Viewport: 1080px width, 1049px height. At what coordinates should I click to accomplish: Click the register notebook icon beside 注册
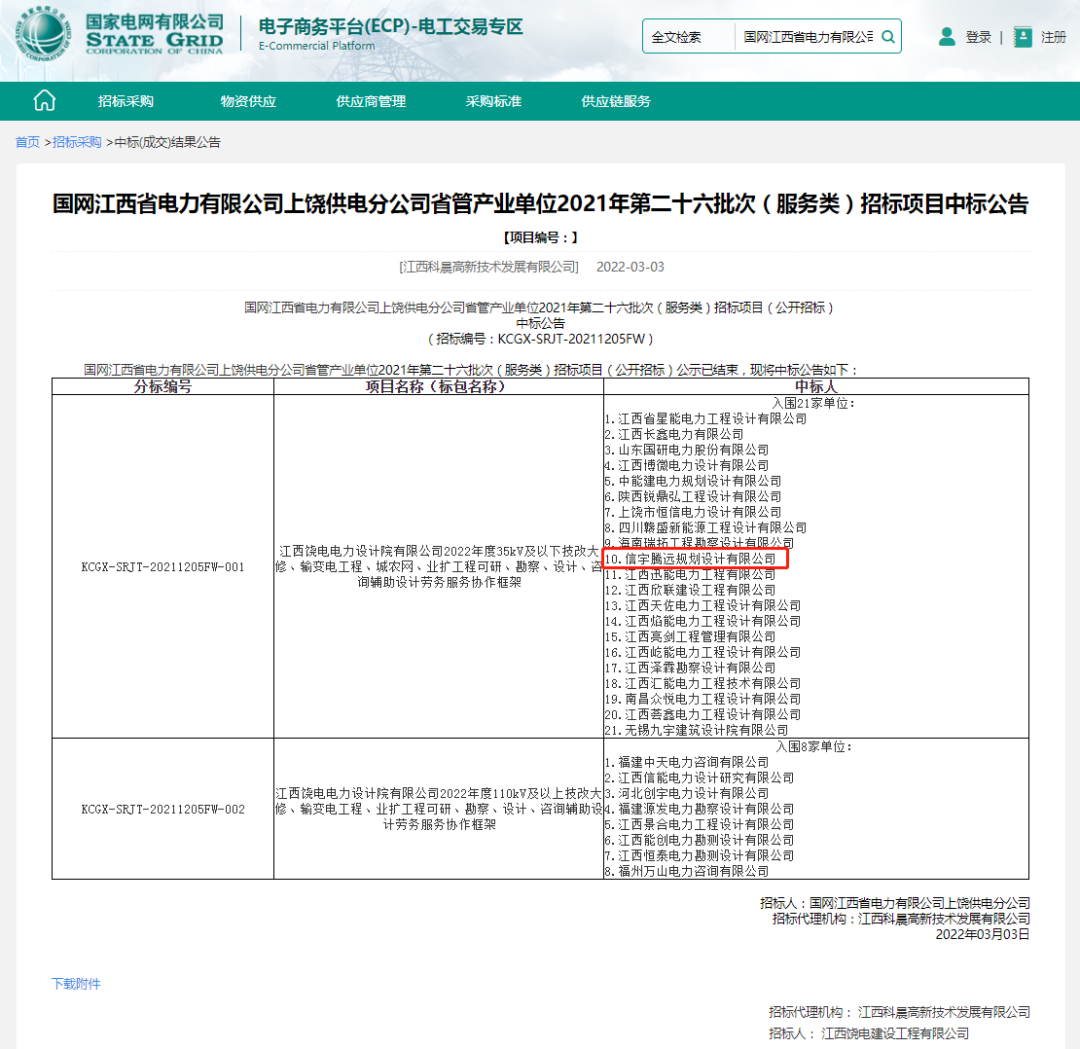[1022, 37]
